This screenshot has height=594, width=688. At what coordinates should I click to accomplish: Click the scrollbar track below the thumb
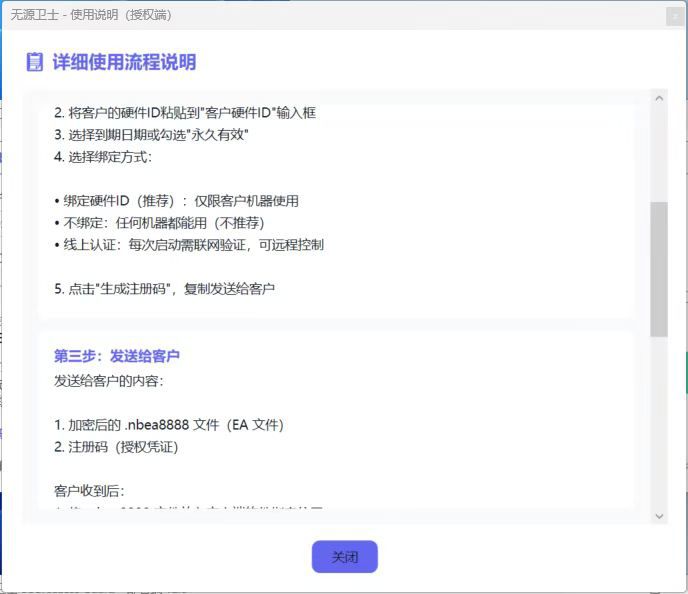click(659, 421)
